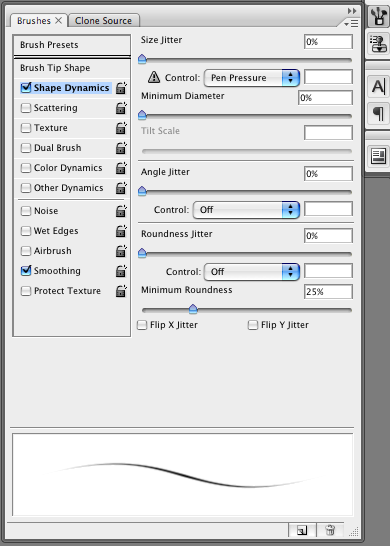
Task: Click the lock icon beside Protect Texture
Action: [121, 291]
